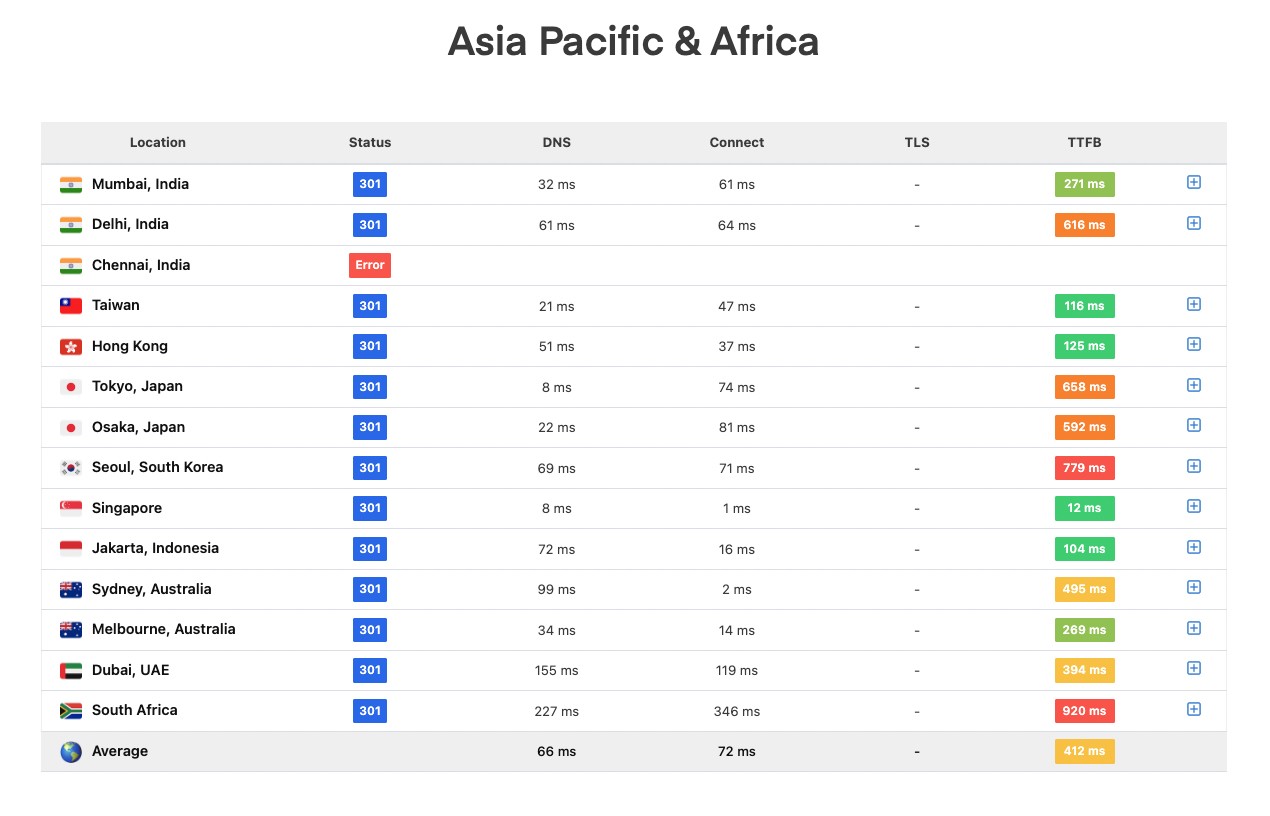
Task: Click the Indonesia flag icon
Action: point(71,549)
